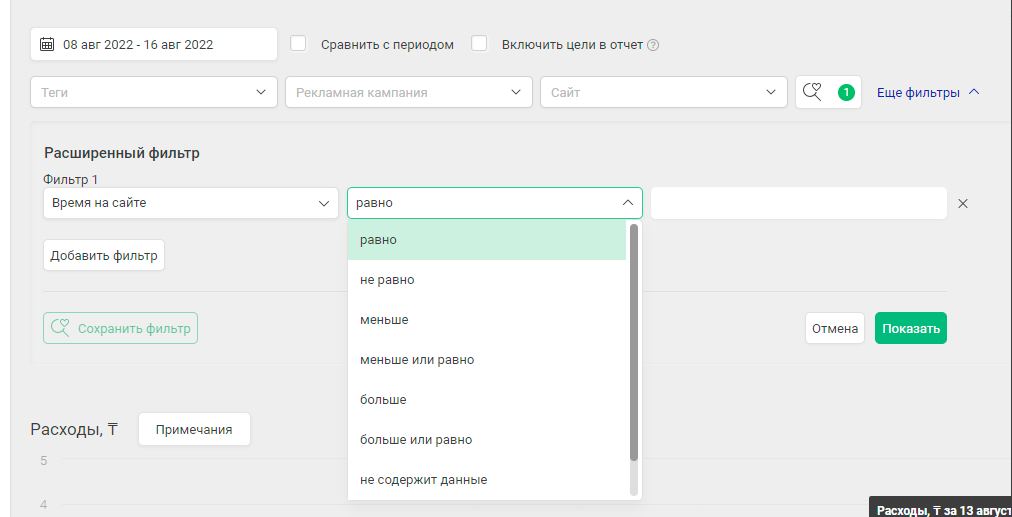Open the Сайт dropdown
Screen dimensions: 1012x517
click(x=663, y=92)
